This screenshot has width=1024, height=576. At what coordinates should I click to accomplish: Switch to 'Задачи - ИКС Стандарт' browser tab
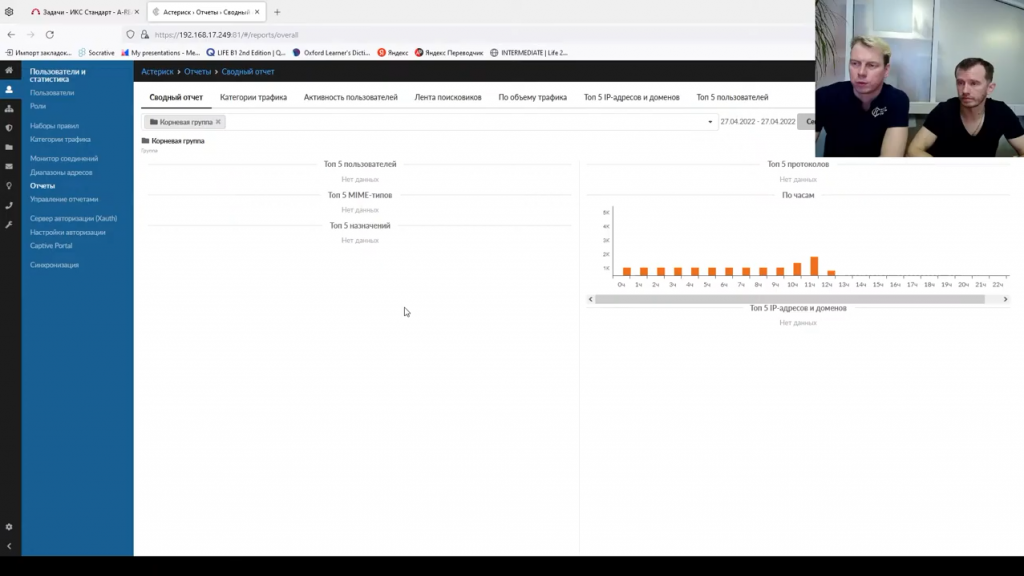coord(84,12)
